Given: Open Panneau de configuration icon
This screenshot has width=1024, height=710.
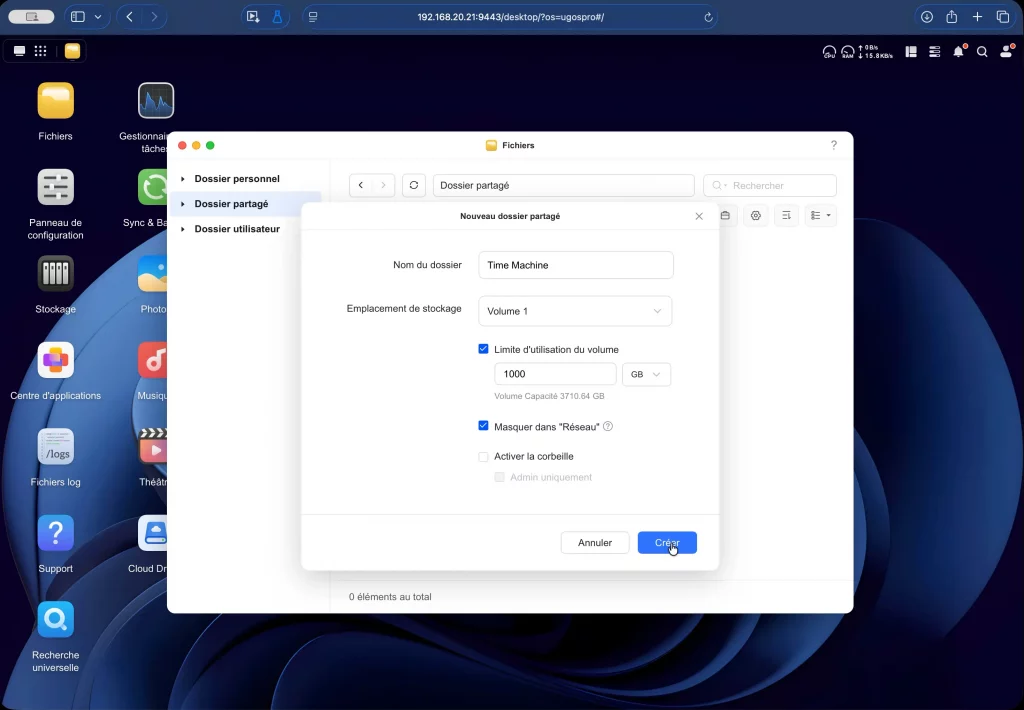Looking at the screenshot, I should click(55, 188).
